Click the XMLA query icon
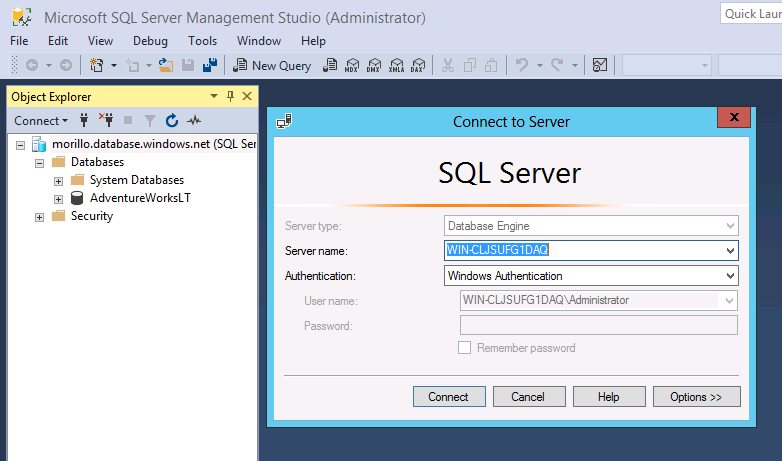 click(396, 65)
